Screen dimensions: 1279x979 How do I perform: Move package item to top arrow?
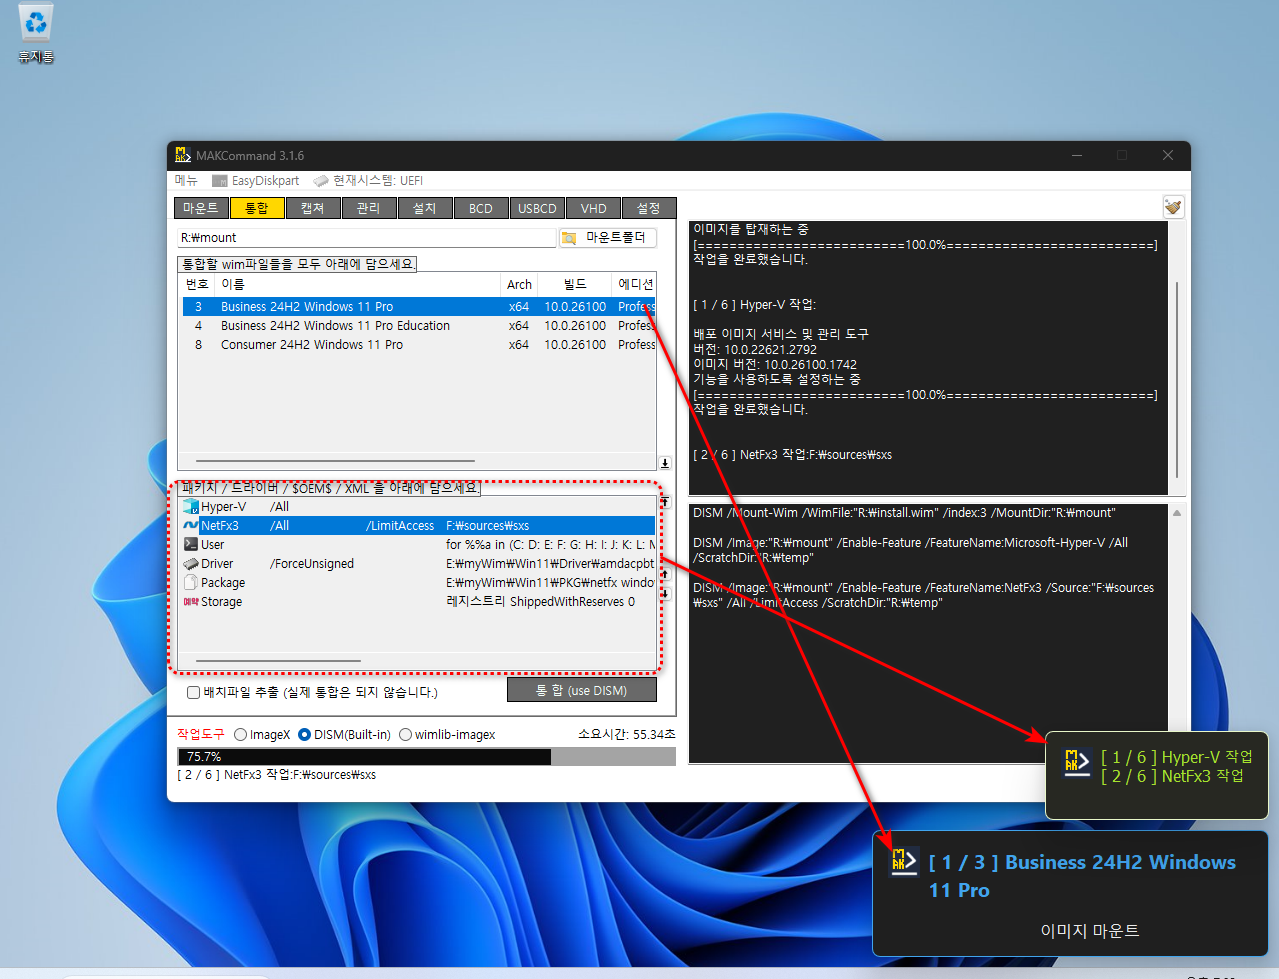pos(665,502)
